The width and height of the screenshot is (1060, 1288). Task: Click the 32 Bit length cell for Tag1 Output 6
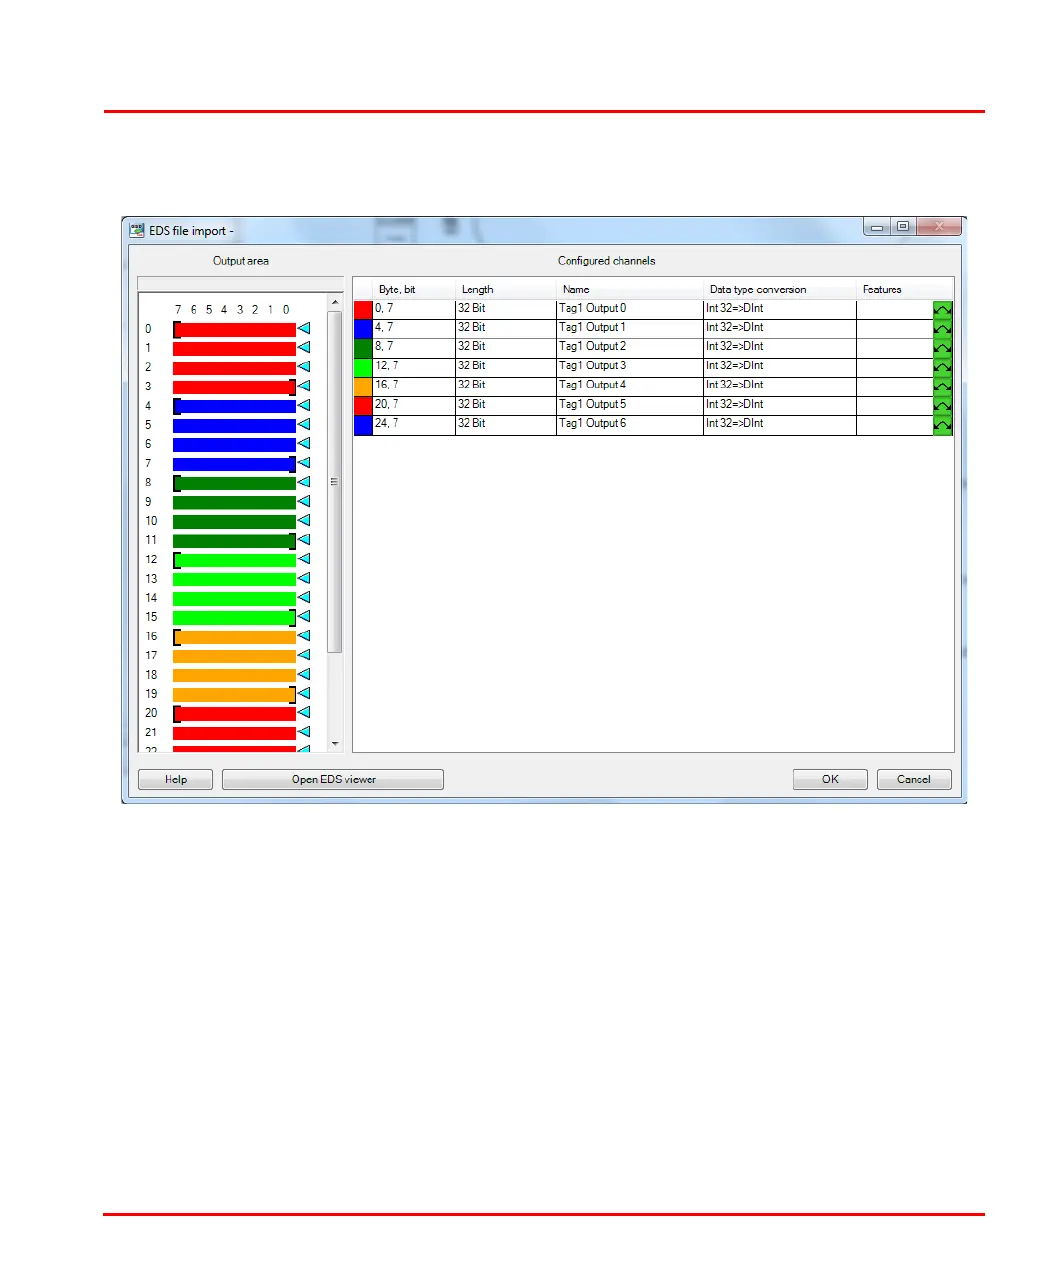[x=506, y=425]
